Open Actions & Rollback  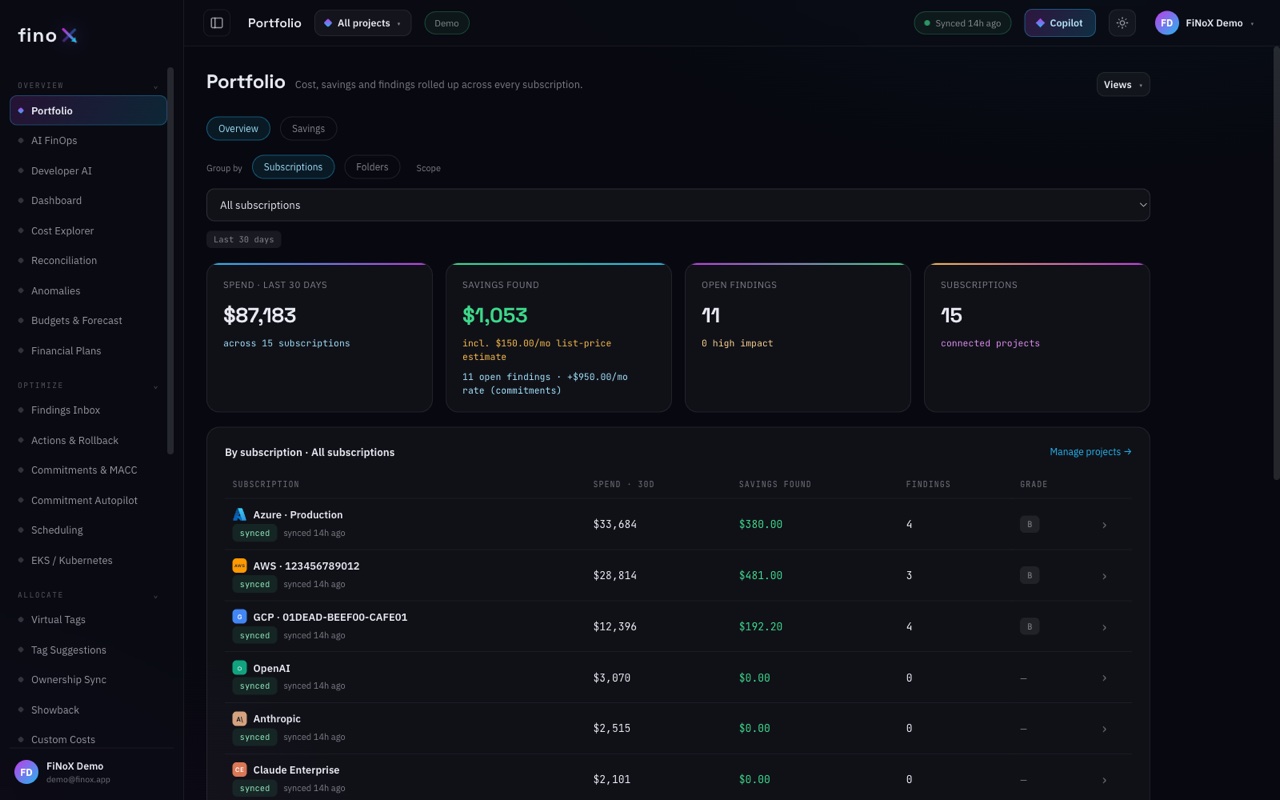tap(88, 440)
